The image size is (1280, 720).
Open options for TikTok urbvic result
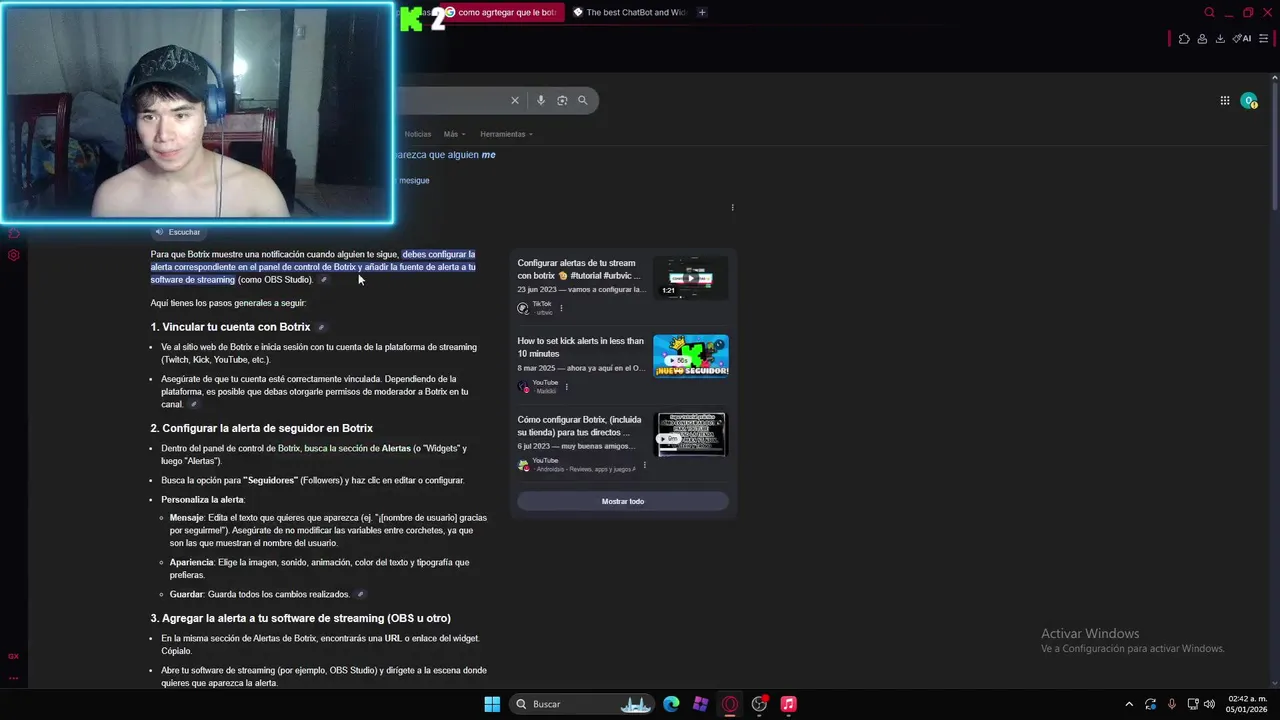561,308
